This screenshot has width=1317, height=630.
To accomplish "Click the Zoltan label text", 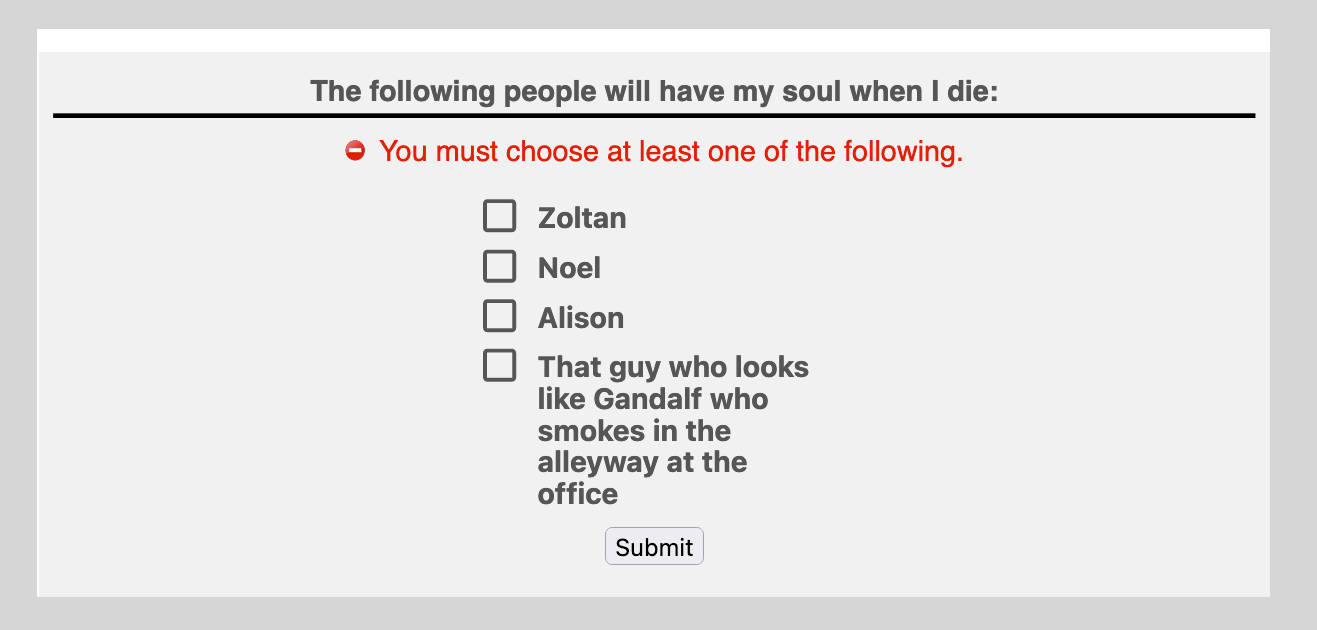I will coord(582,217).
